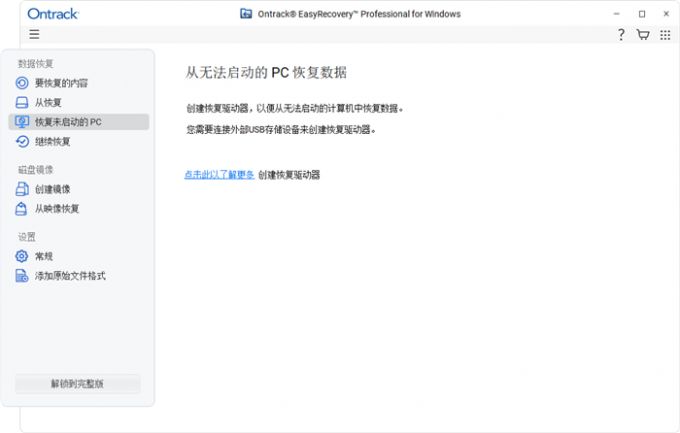Click the 常规 gear icon
This screenshot has height=433, width=680.
pyautogui.click(x=22, y=256)
